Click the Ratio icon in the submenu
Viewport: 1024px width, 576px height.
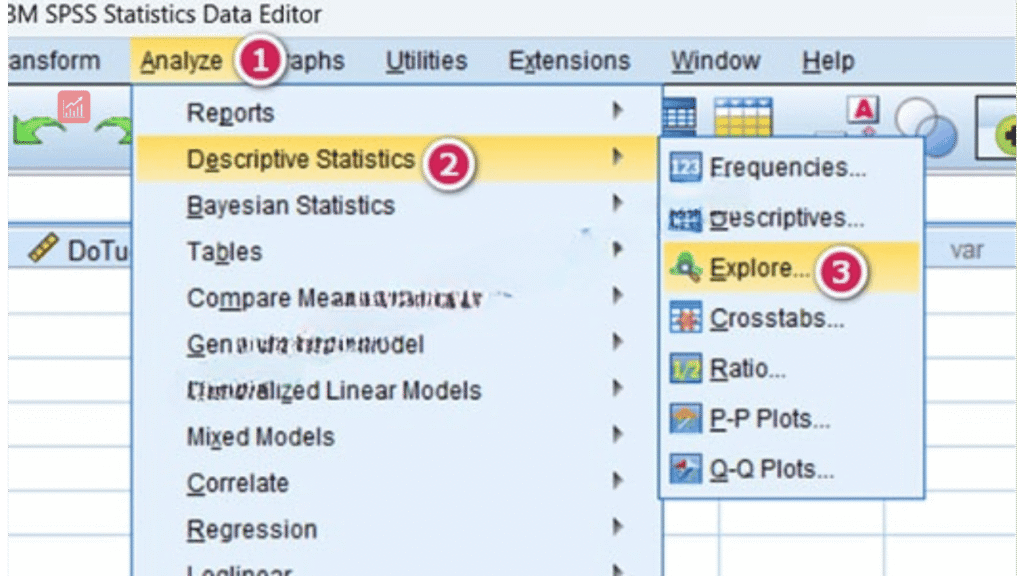[686, 369]
